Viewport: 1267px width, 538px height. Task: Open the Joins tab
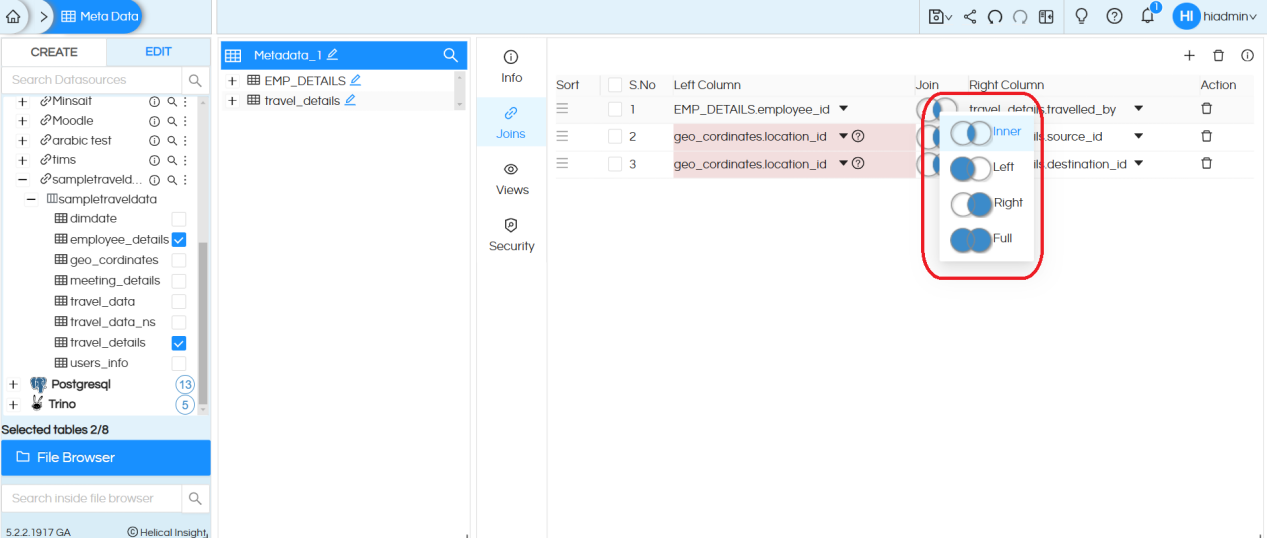click(x=511, y=123)
